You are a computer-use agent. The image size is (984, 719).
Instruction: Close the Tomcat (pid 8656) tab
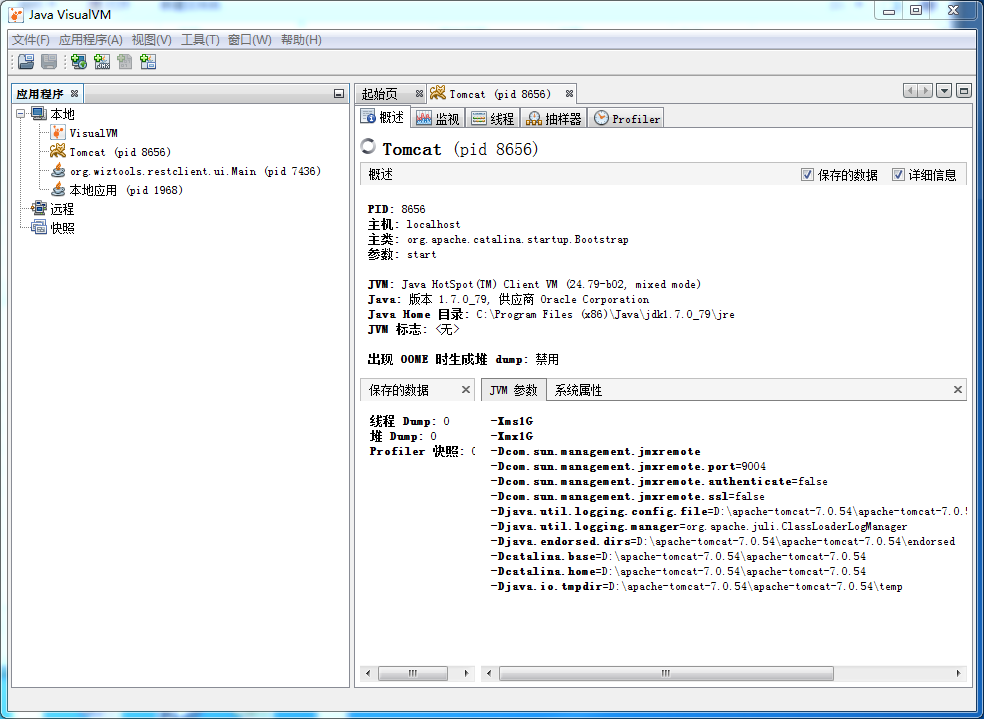click(569, 93)
